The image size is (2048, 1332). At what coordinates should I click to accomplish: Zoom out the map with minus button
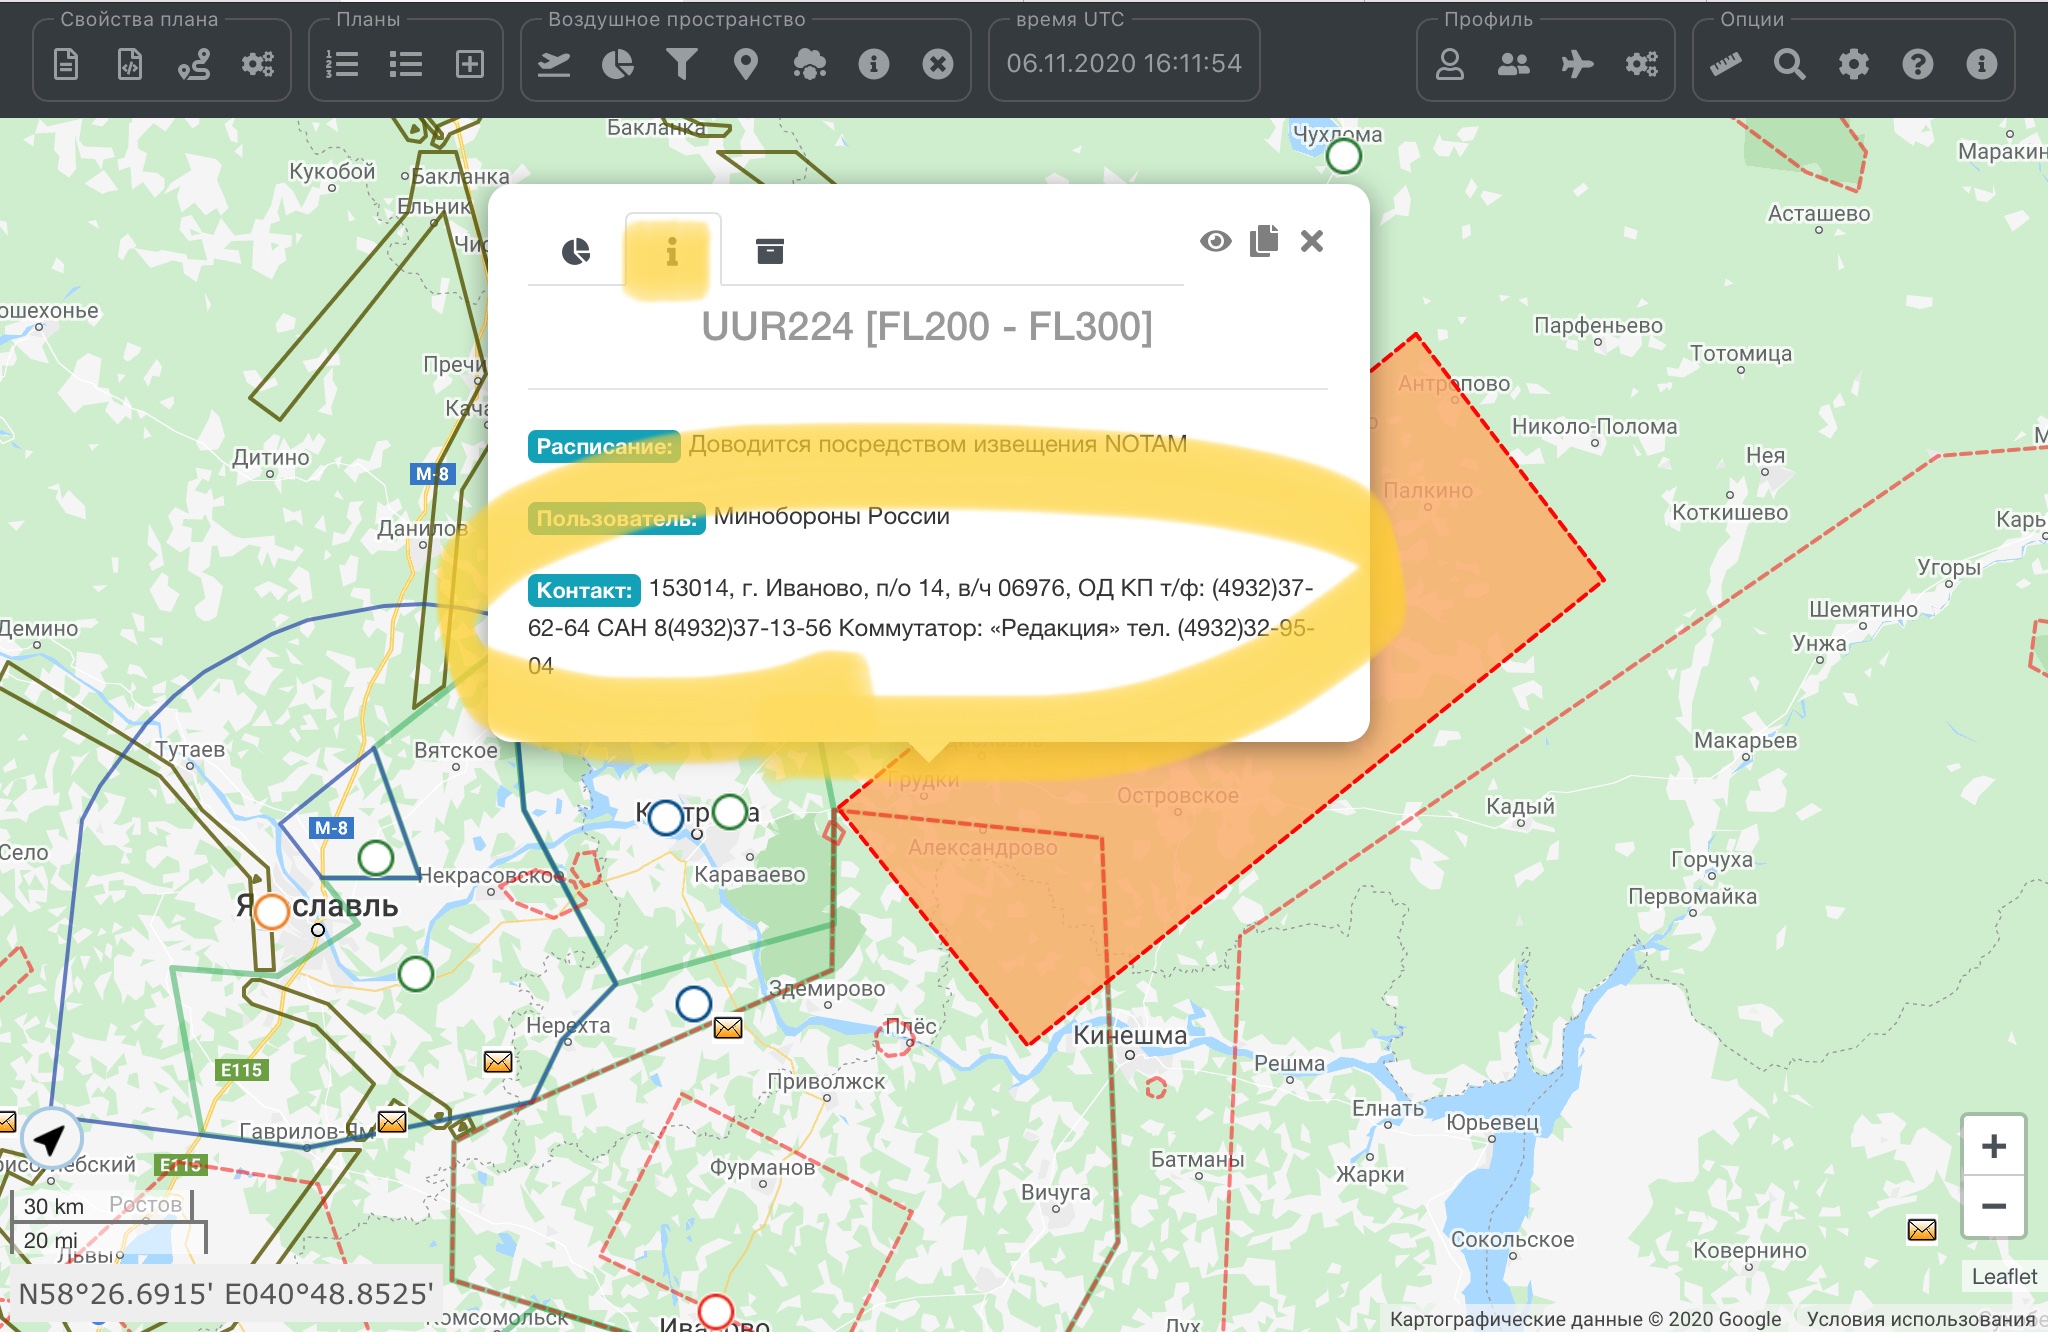1993,1207
